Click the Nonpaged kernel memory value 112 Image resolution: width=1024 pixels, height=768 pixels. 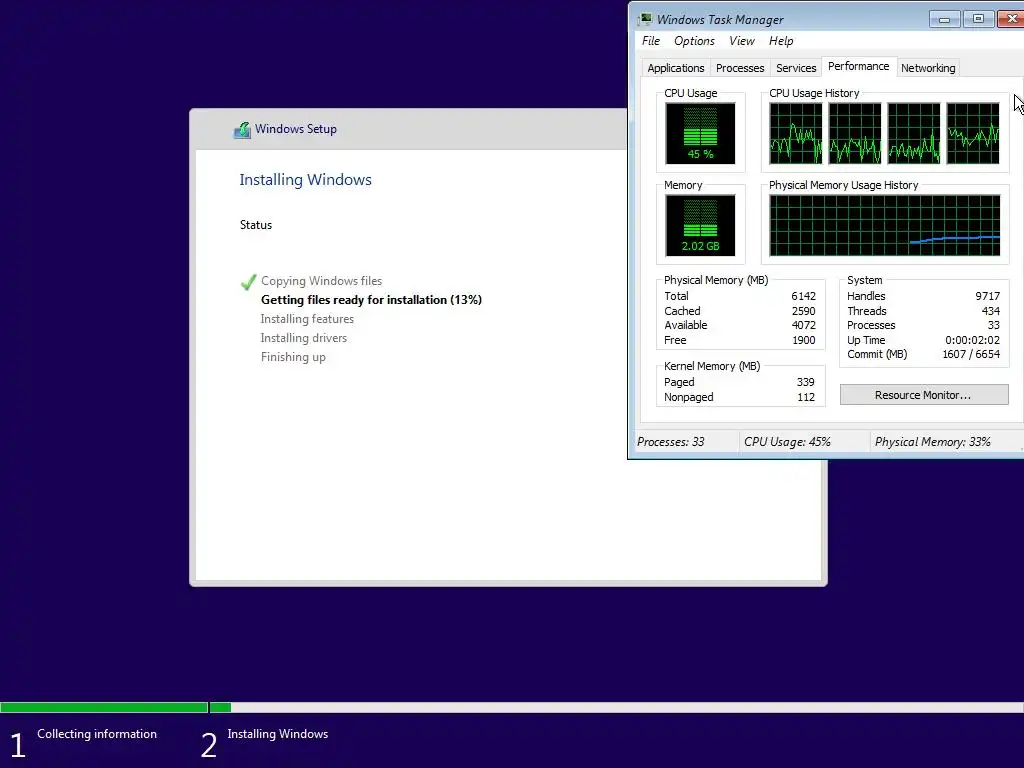(x=806, y=397)
